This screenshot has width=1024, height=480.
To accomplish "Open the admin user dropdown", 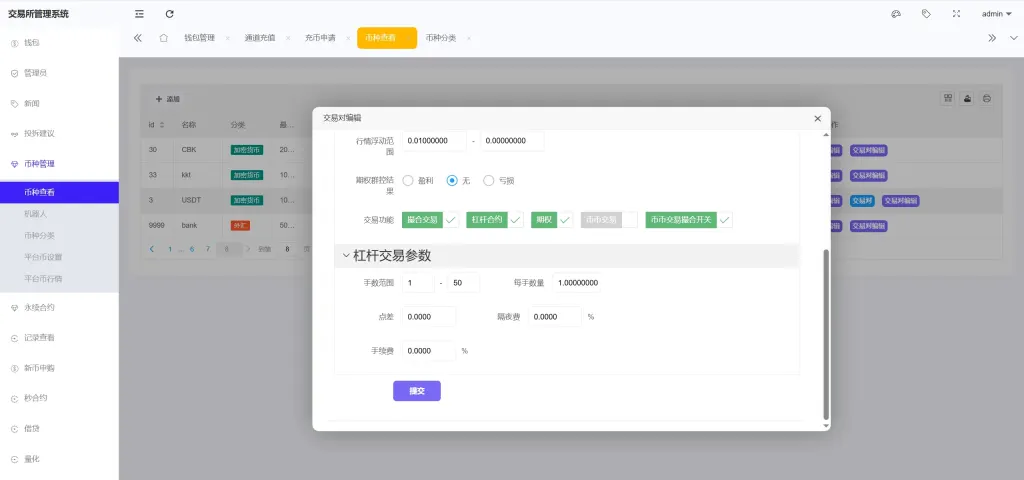I will click(997, 14).
